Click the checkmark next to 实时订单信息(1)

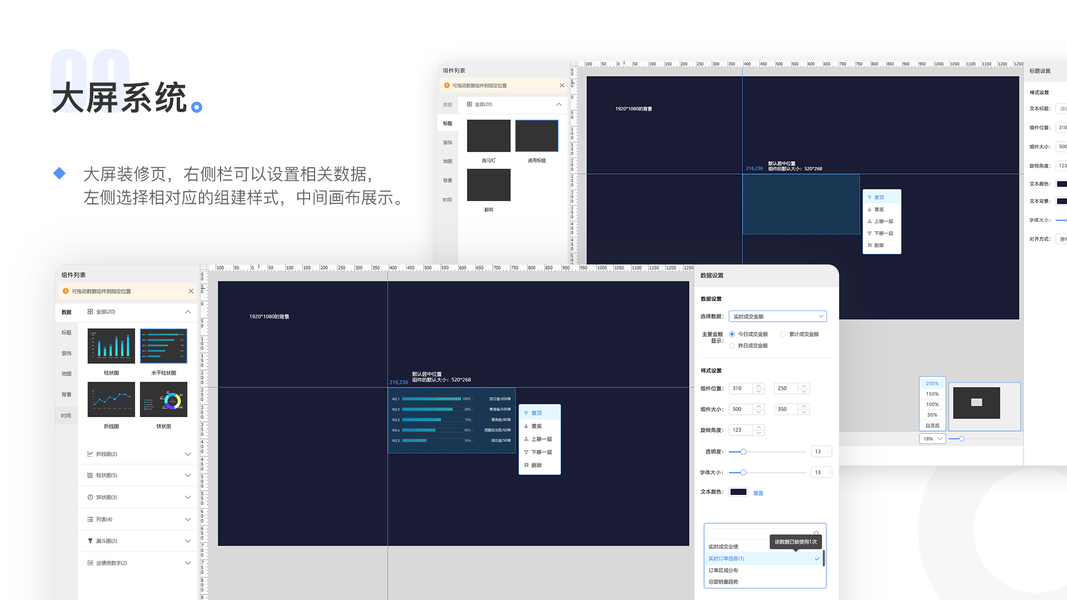tap(817, 559)
